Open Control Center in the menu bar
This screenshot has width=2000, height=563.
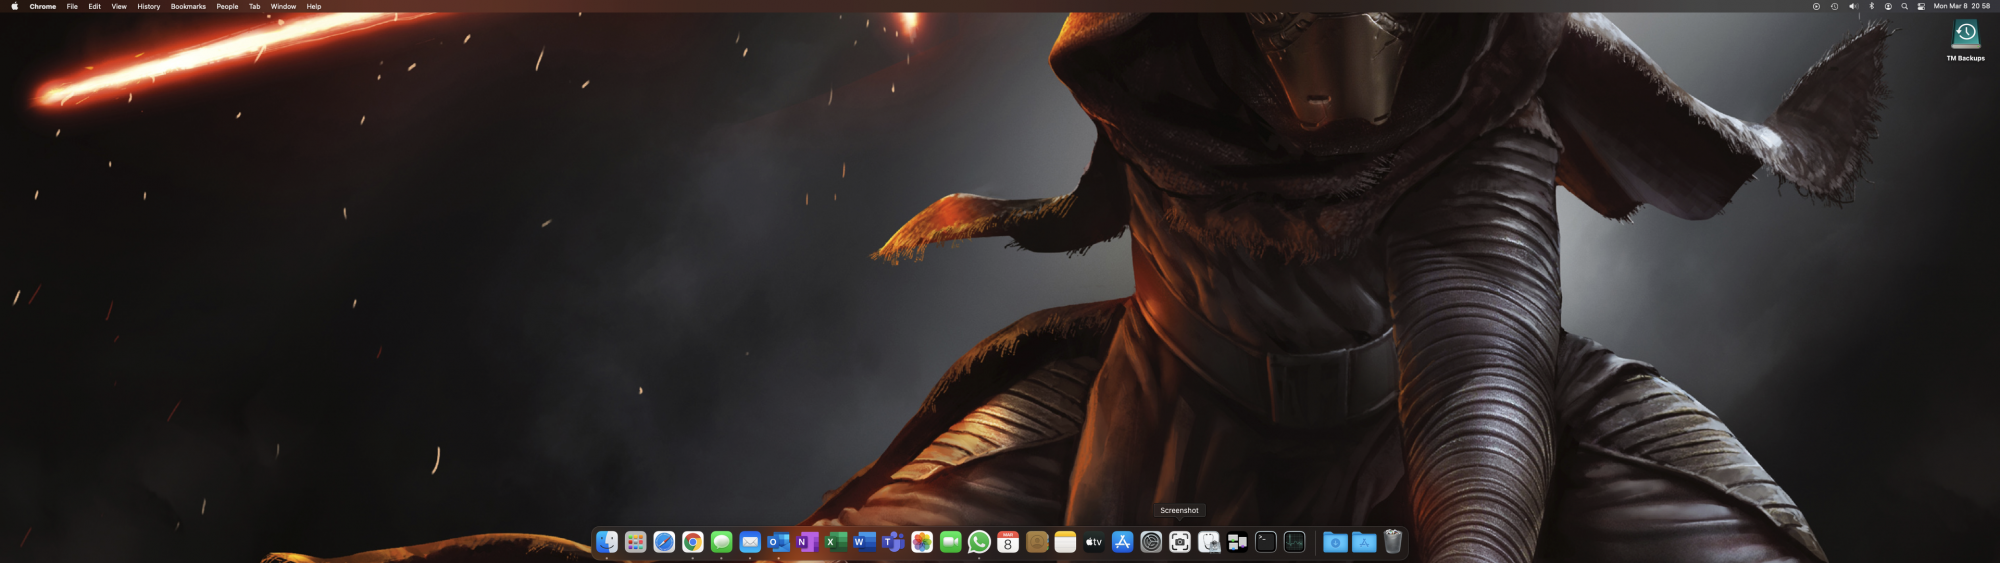pyautogui.click(x=1921, y=6)
